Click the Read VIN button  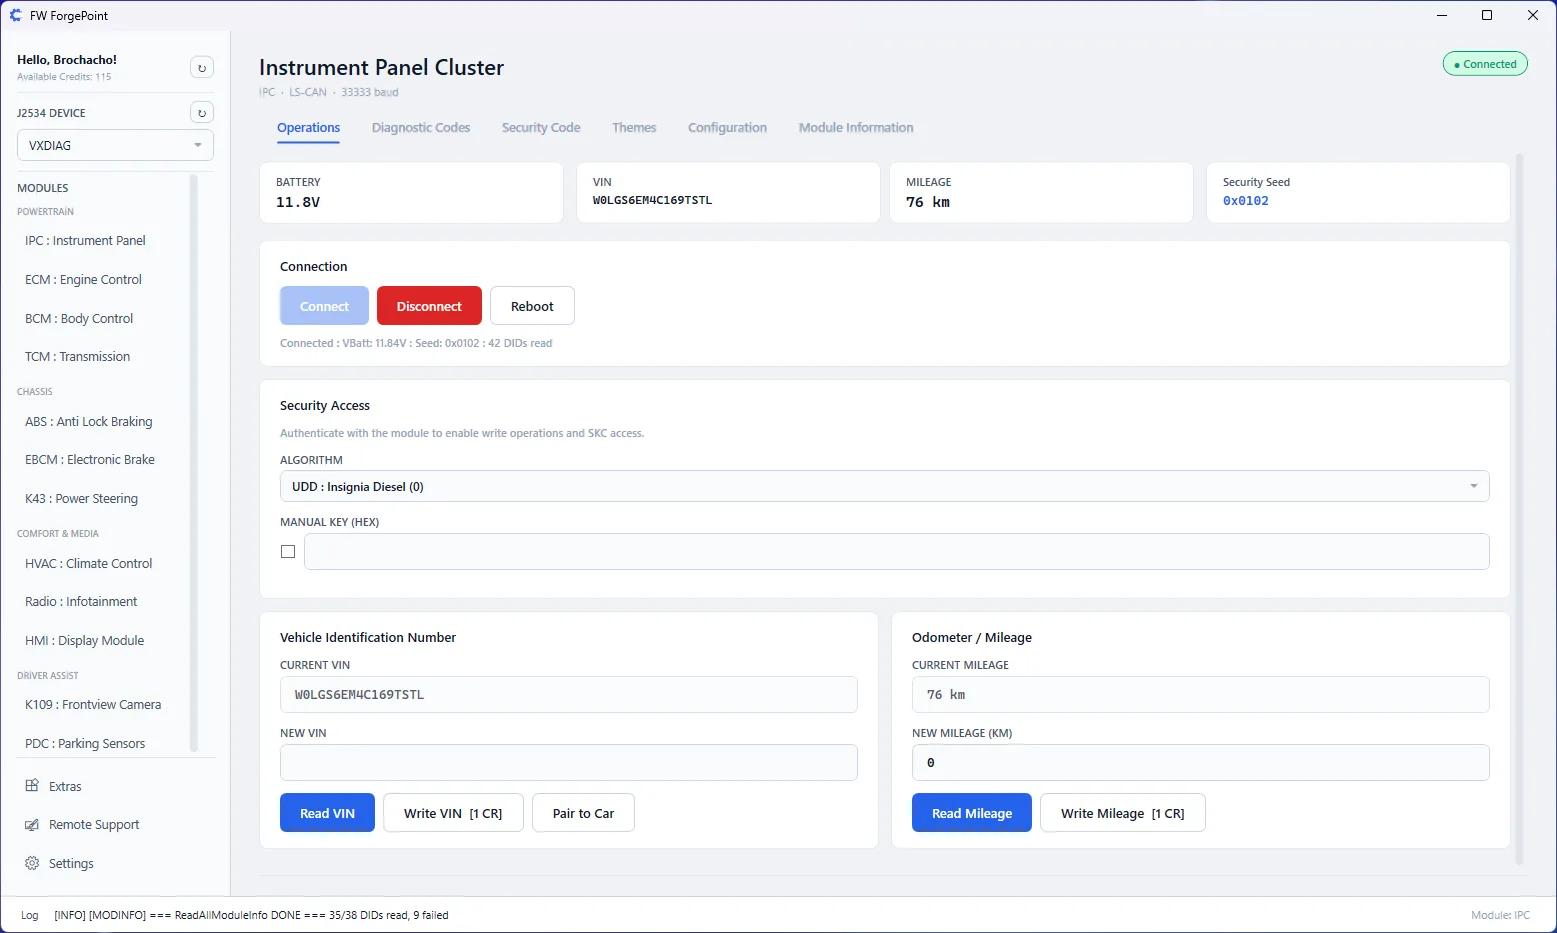[327, 813]
